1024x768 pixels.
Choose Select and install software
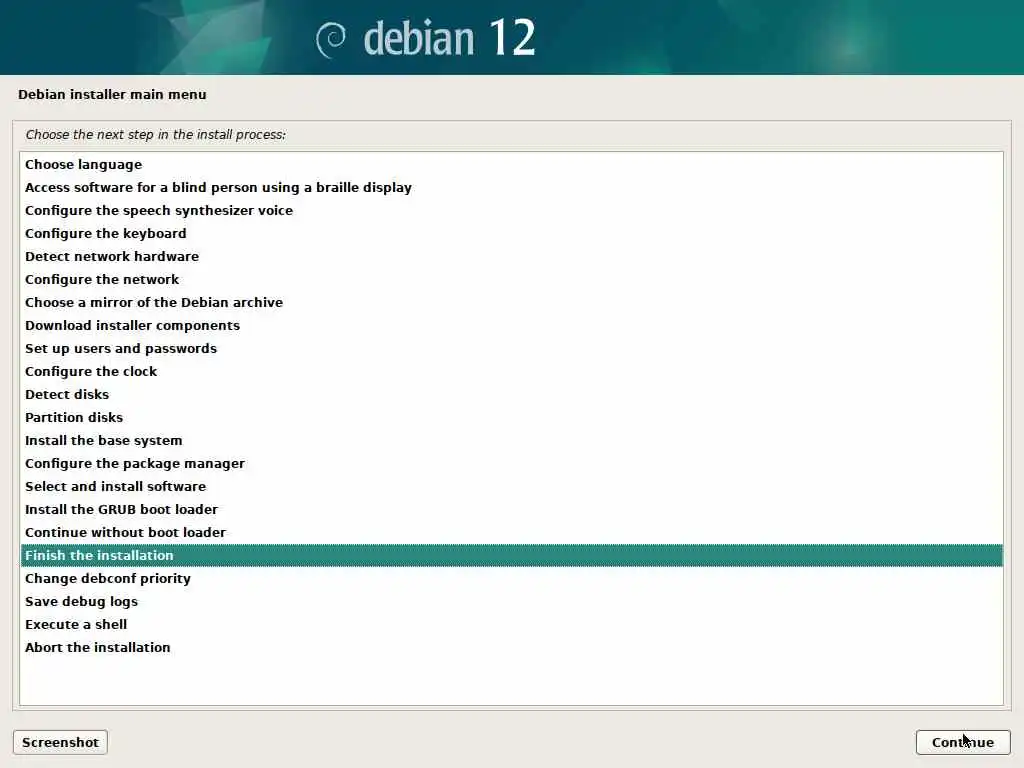(x=511, y=487)
